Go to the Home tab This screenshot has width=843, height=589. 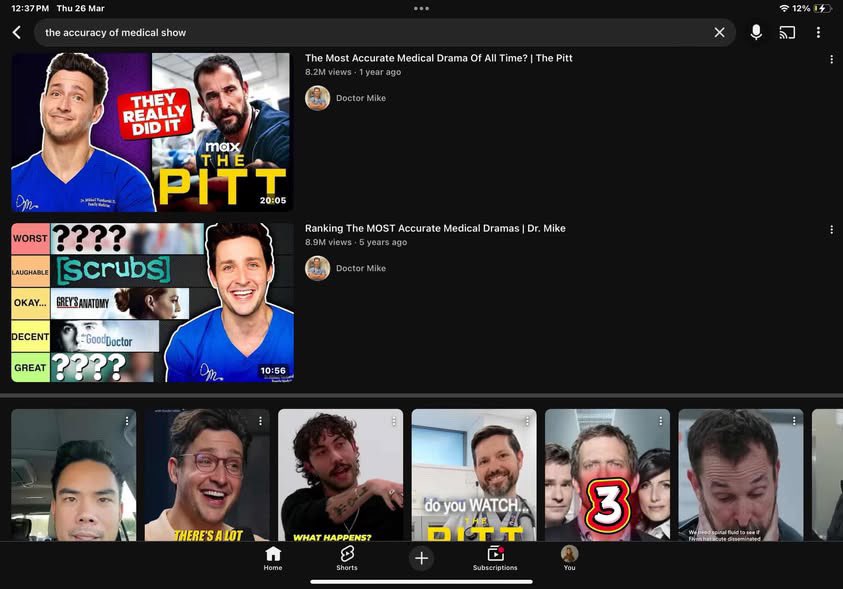pos(273,558)
